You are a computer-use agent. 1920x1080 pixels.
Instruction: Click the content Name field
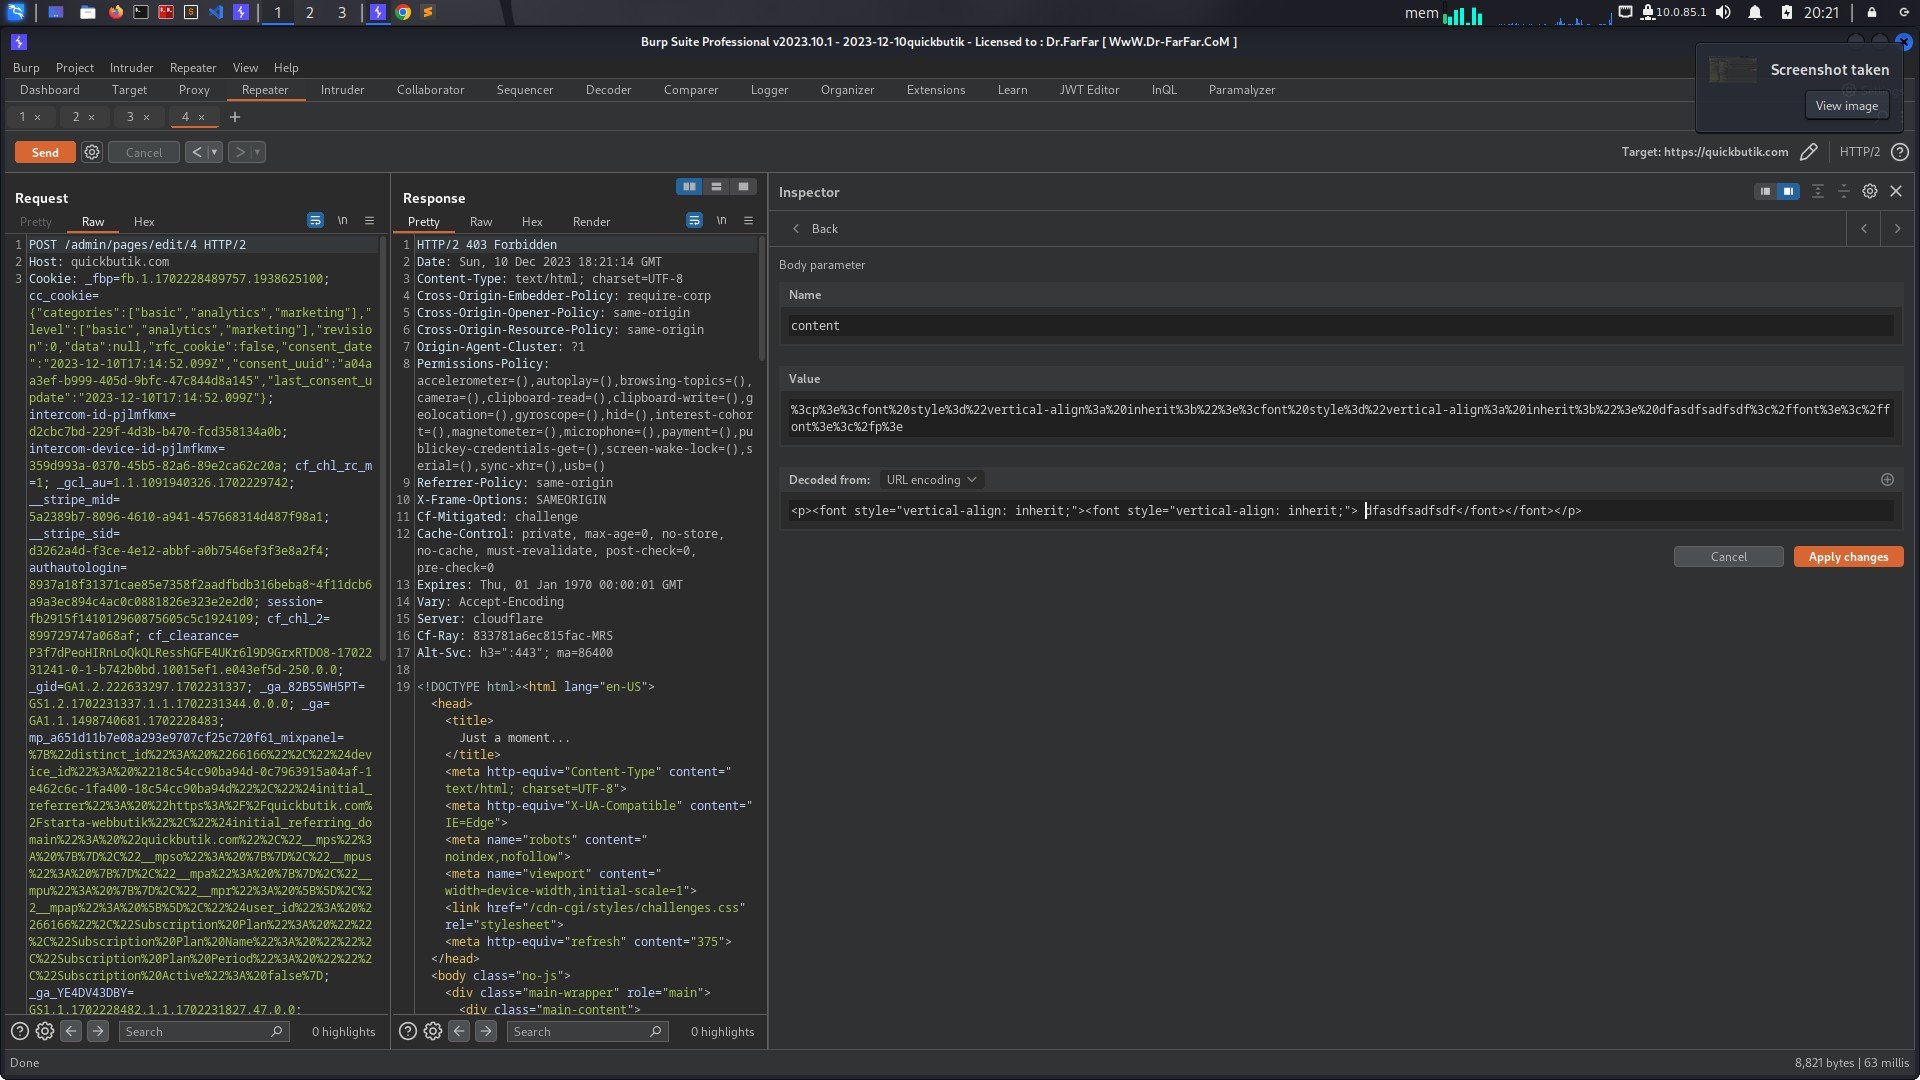pos(1340,326)
